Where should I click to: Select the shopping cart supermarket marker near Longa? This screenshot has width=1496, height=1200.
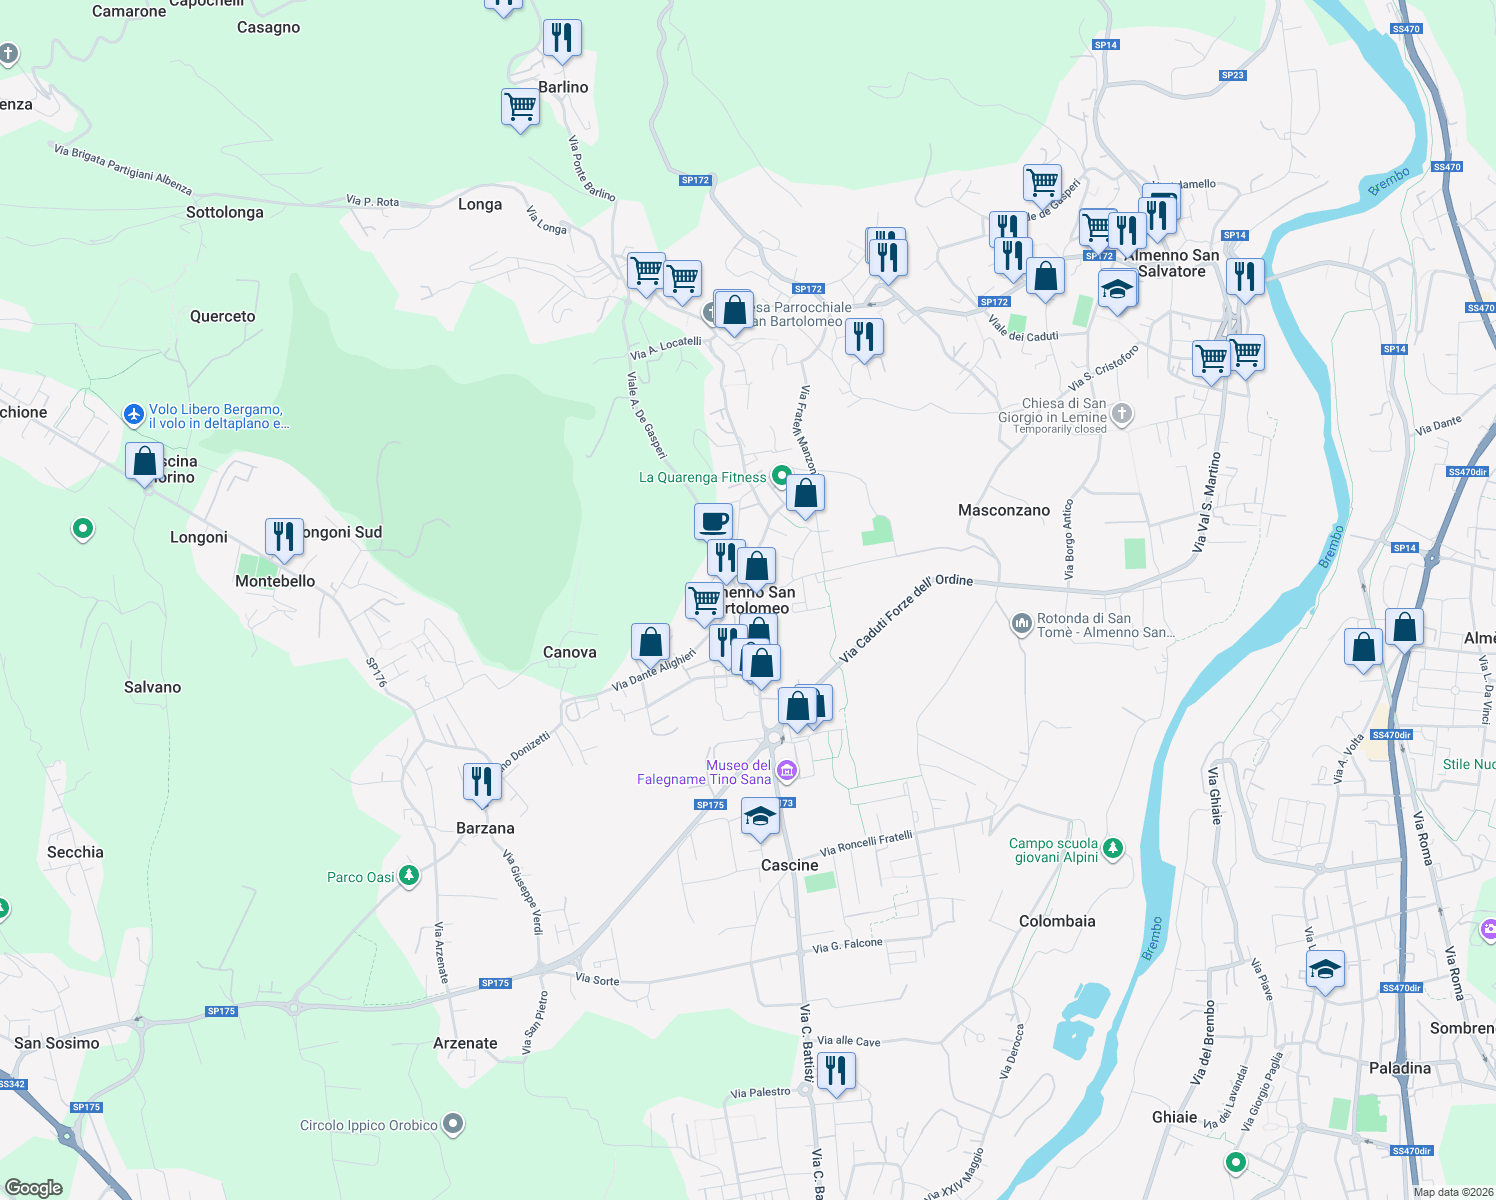tap(645, 271)
